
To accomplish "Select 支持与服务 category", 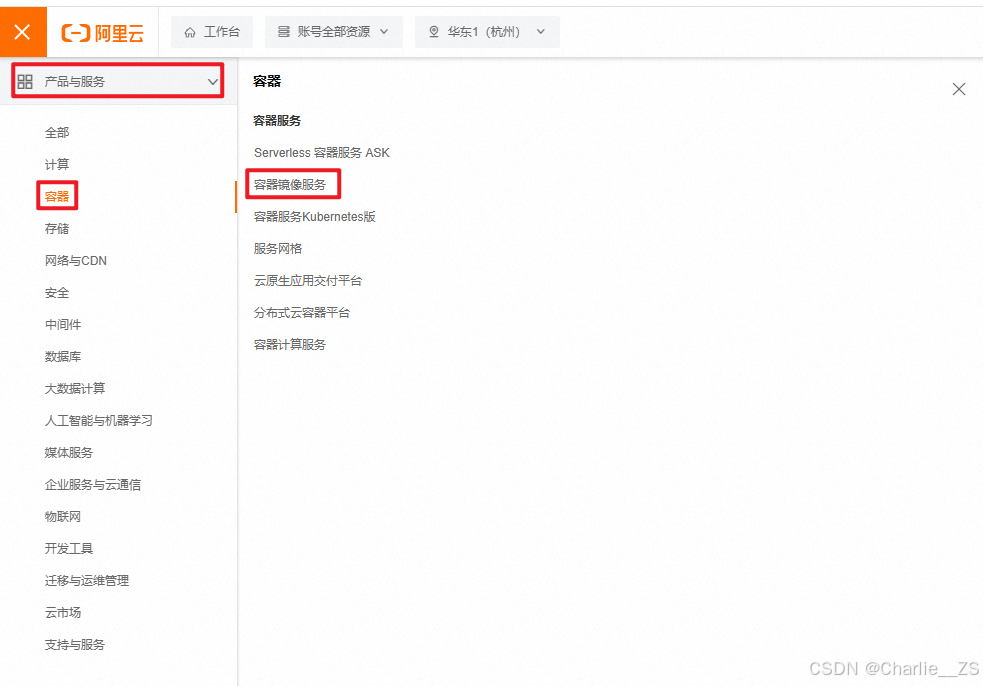I will 75,644.
